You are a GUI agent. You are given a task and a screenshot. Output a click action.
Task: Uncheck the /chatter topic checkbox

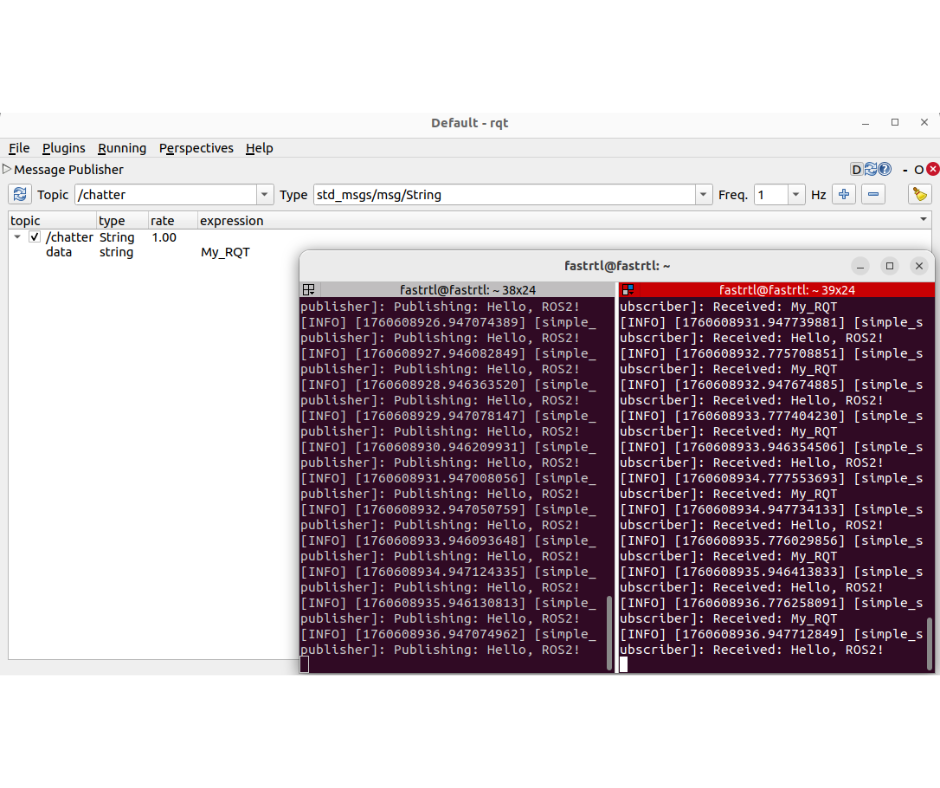tap(35, 238)
